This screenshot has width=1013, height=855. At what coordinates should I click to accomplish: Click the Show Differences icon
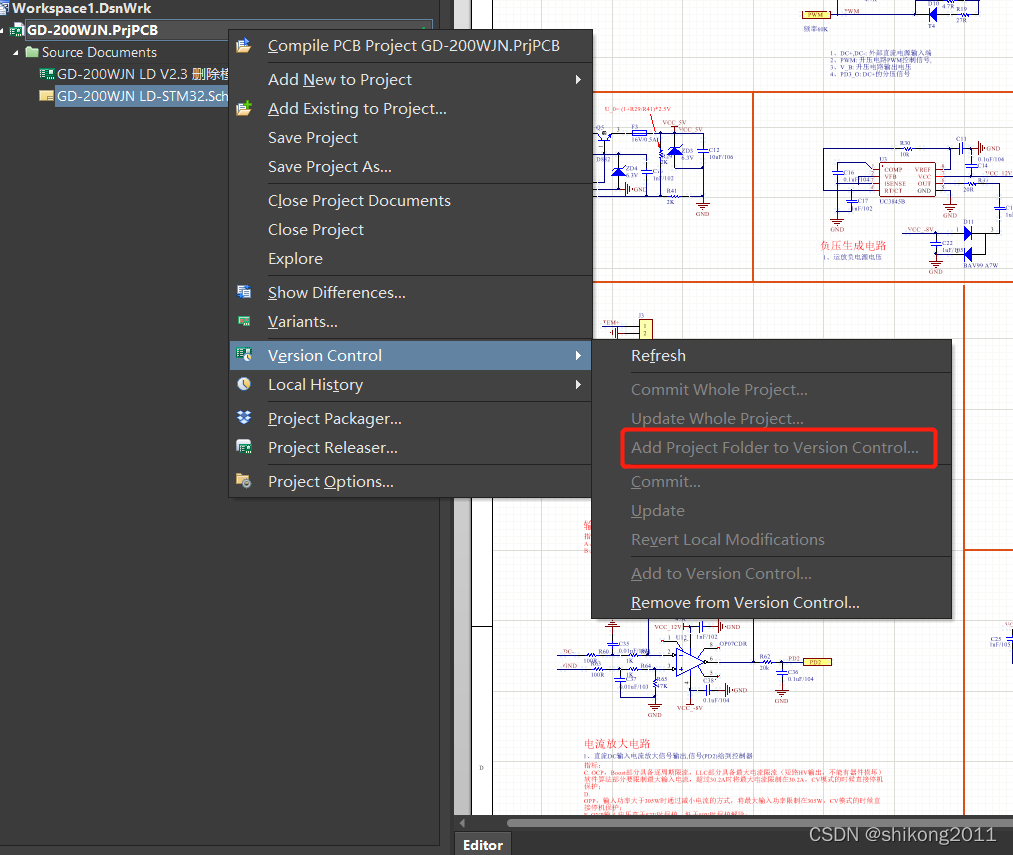point(243,293)
